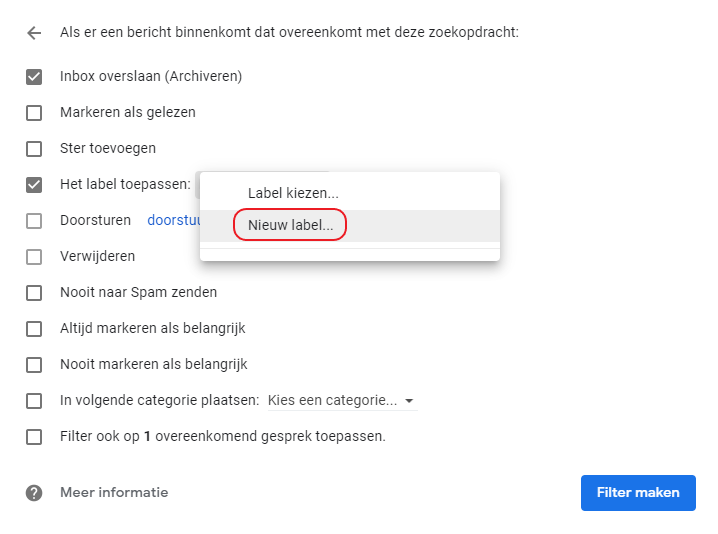
Task: Enable the Verwijderen checkbox
Action: [x=34, y=256]
